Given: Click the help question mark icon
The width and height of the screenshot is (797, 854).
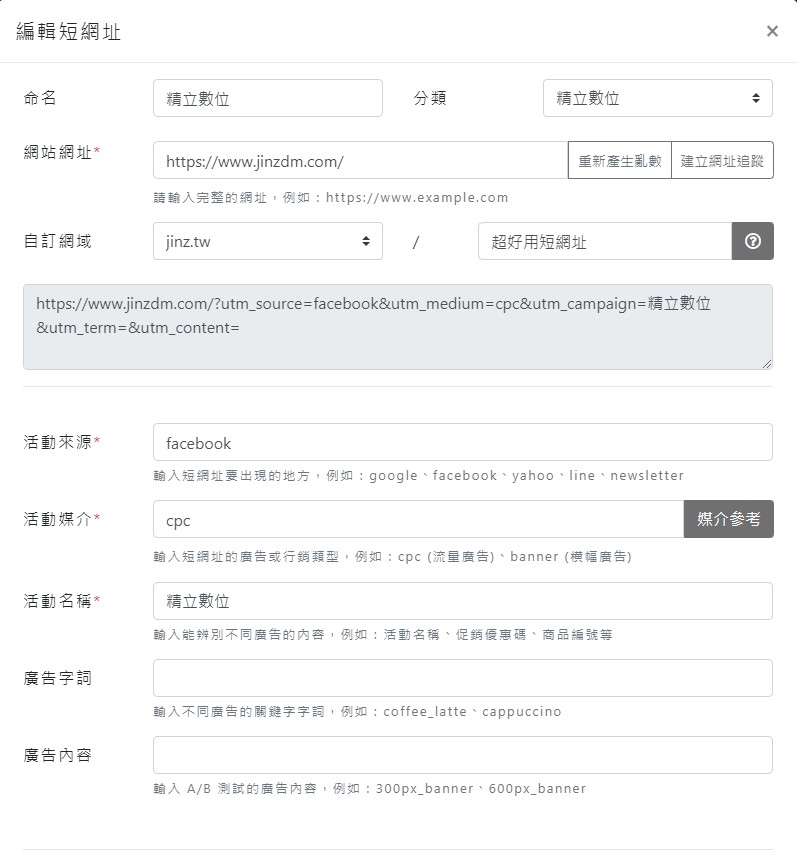Looking at the screenshot, I should click(x=752, y=241).
